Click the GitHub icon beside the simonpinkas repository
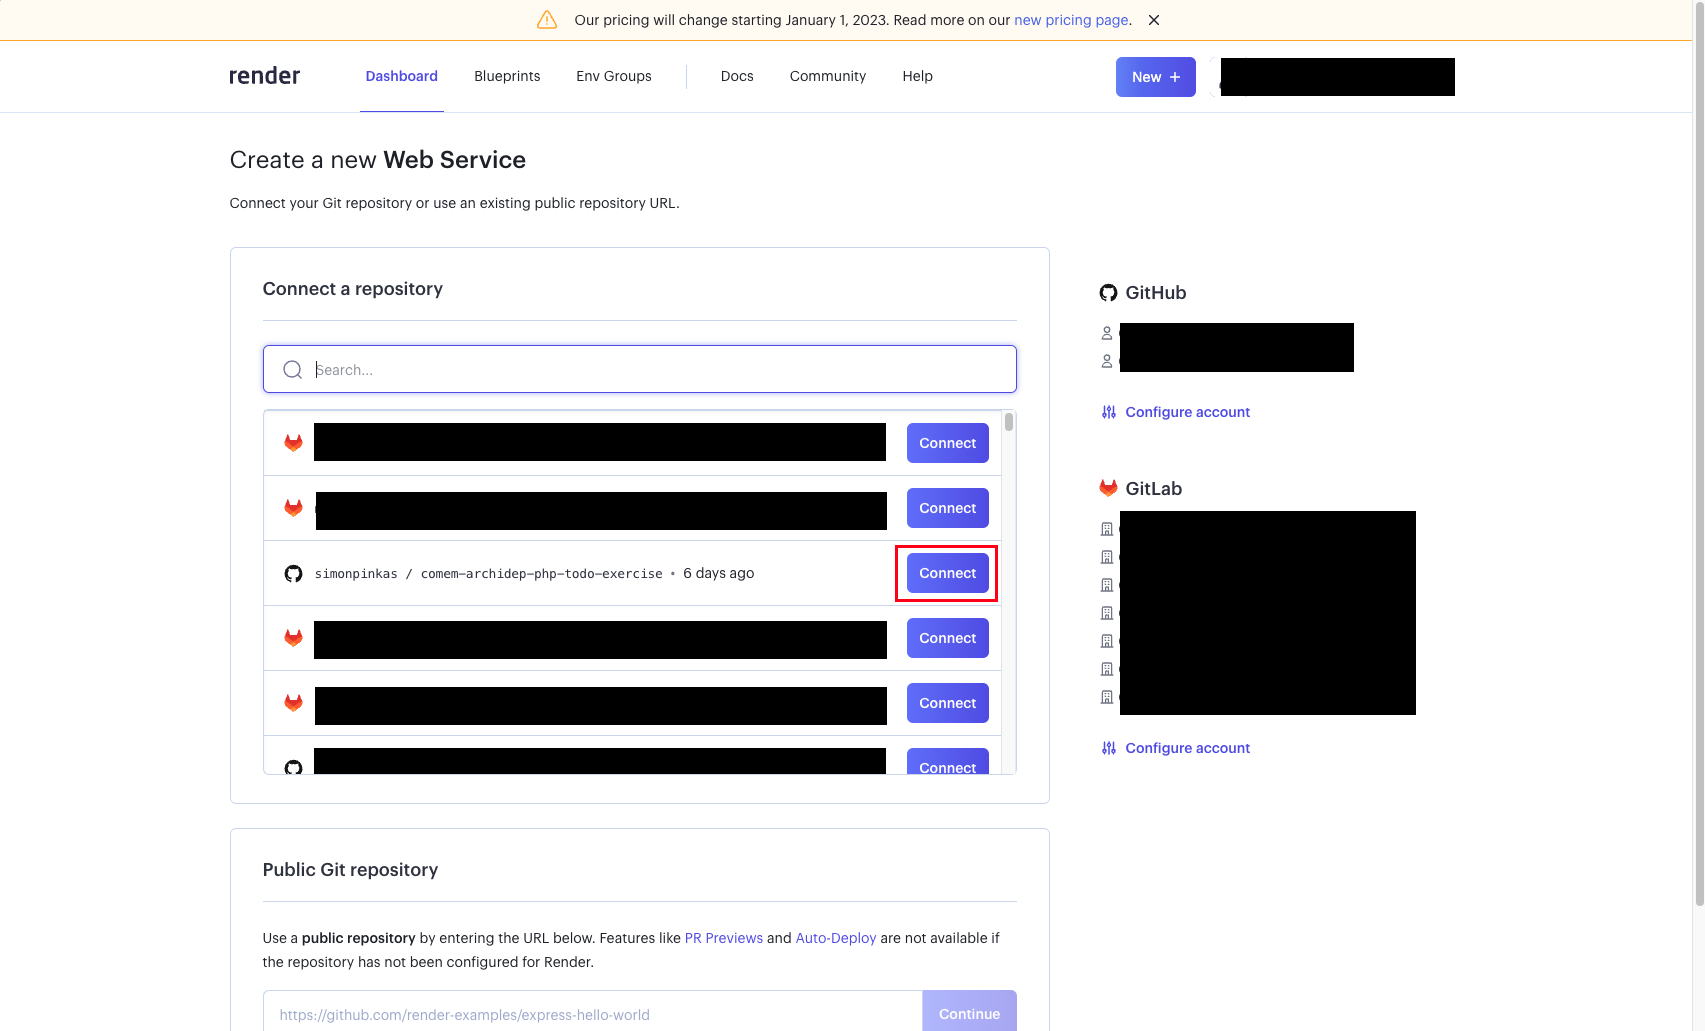This screenshot has width=1705, height=1031. (293, 573)
